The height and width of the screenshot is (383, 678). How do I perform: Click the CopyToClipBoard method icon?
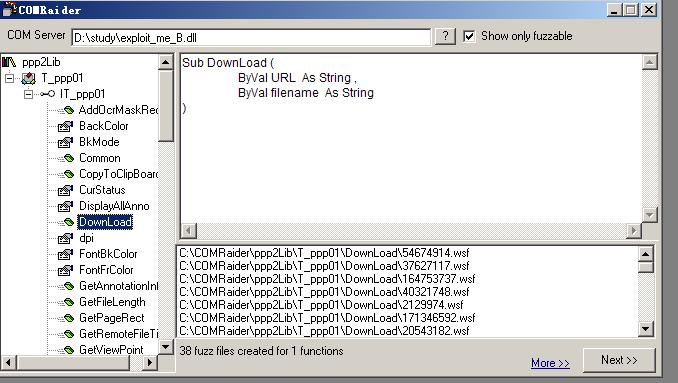point(67,174)
